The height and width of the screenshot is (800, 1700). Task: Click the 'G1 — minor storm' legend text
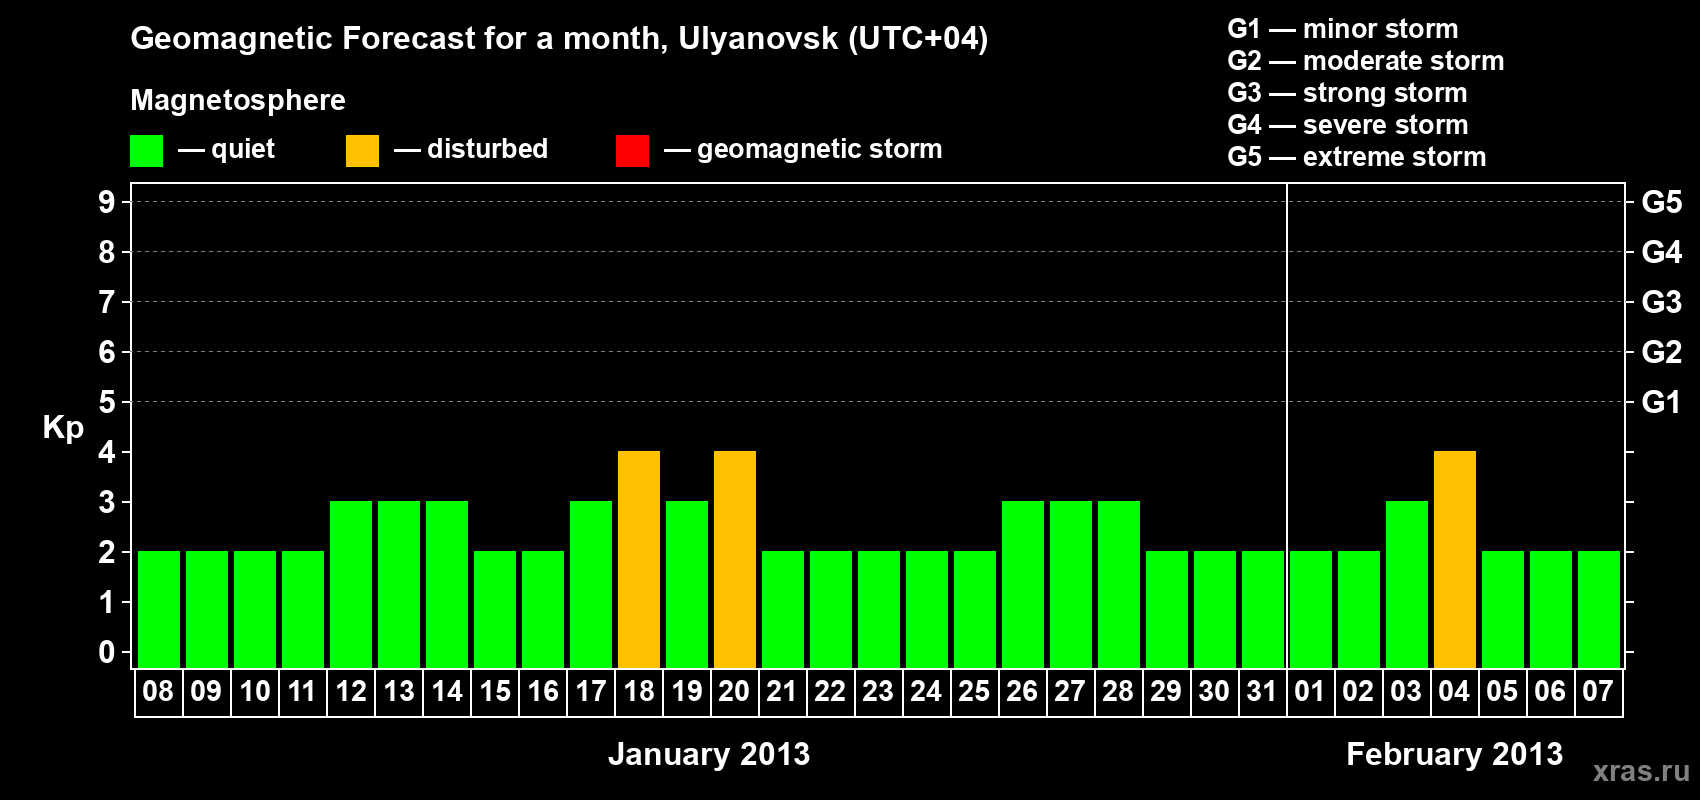[x=1343, y=29]
